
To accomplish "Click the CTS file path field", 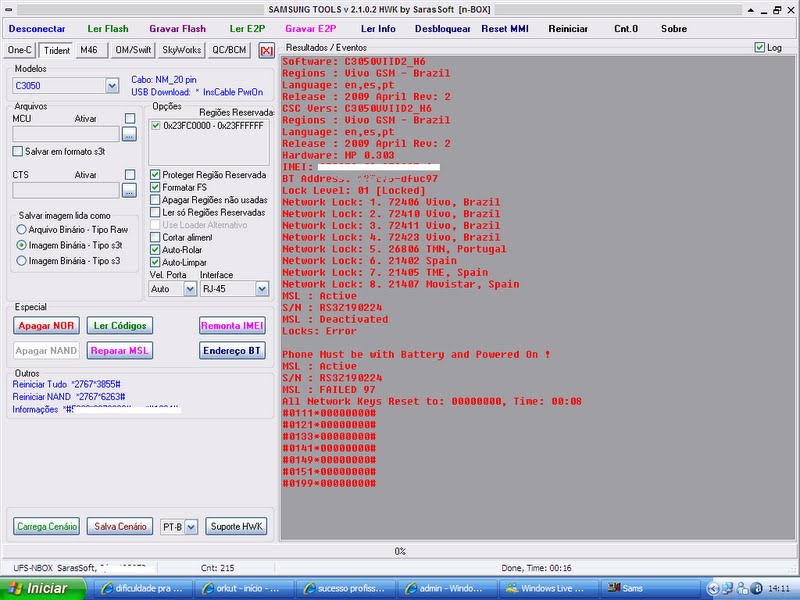I will [x=66, y=190].
